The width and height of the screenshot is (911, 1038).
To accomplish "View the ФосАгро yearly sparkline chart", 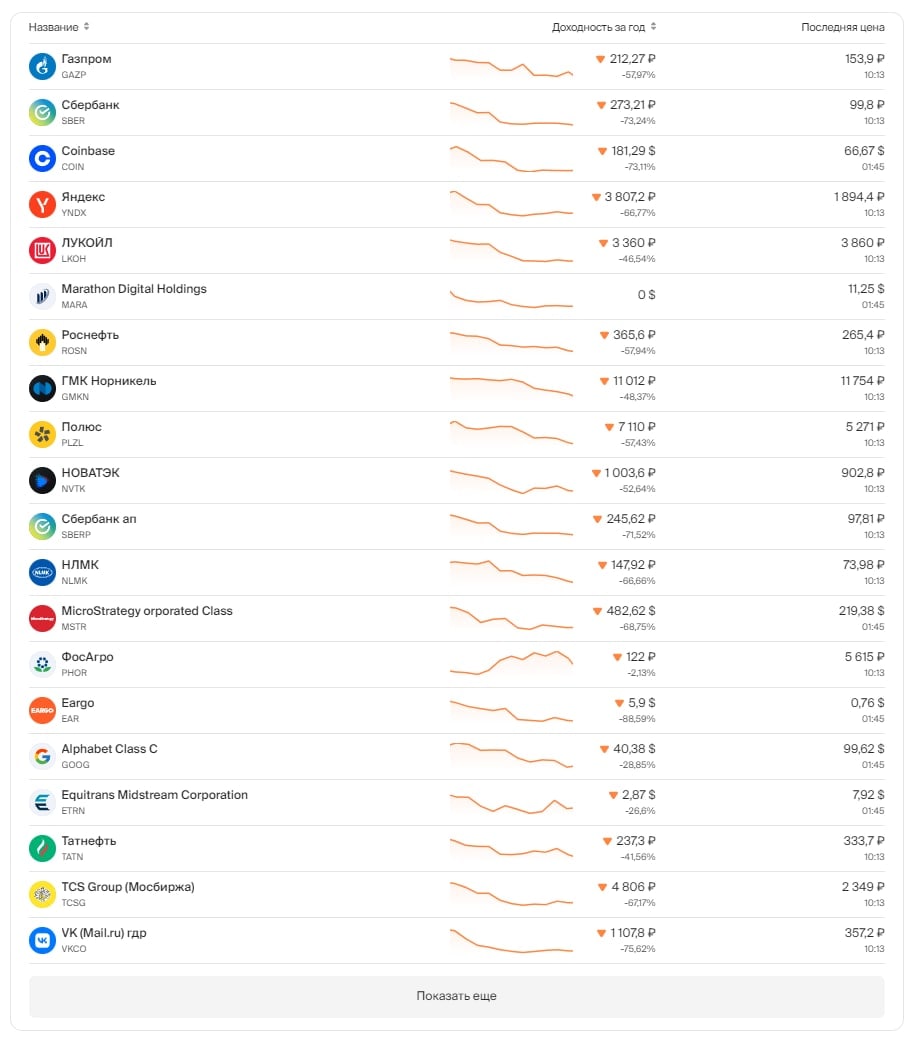I will (x=511, y=663).
